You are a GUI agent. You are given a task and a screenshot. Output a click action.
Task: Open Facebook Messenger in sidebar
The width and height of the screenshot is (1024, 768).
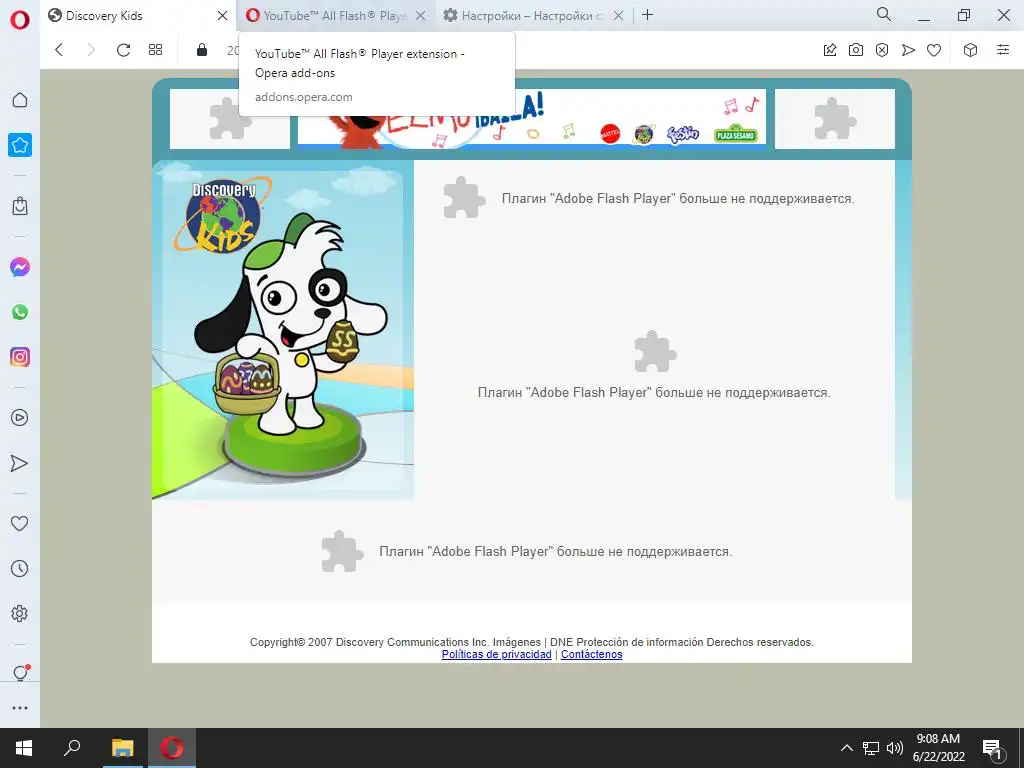point(20,267)
